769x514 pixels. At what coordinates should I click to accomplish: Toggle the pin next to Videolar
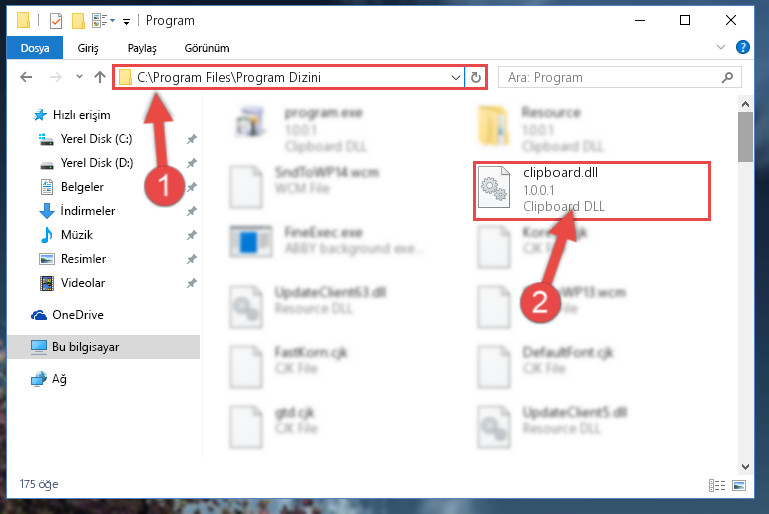(192, 283)
